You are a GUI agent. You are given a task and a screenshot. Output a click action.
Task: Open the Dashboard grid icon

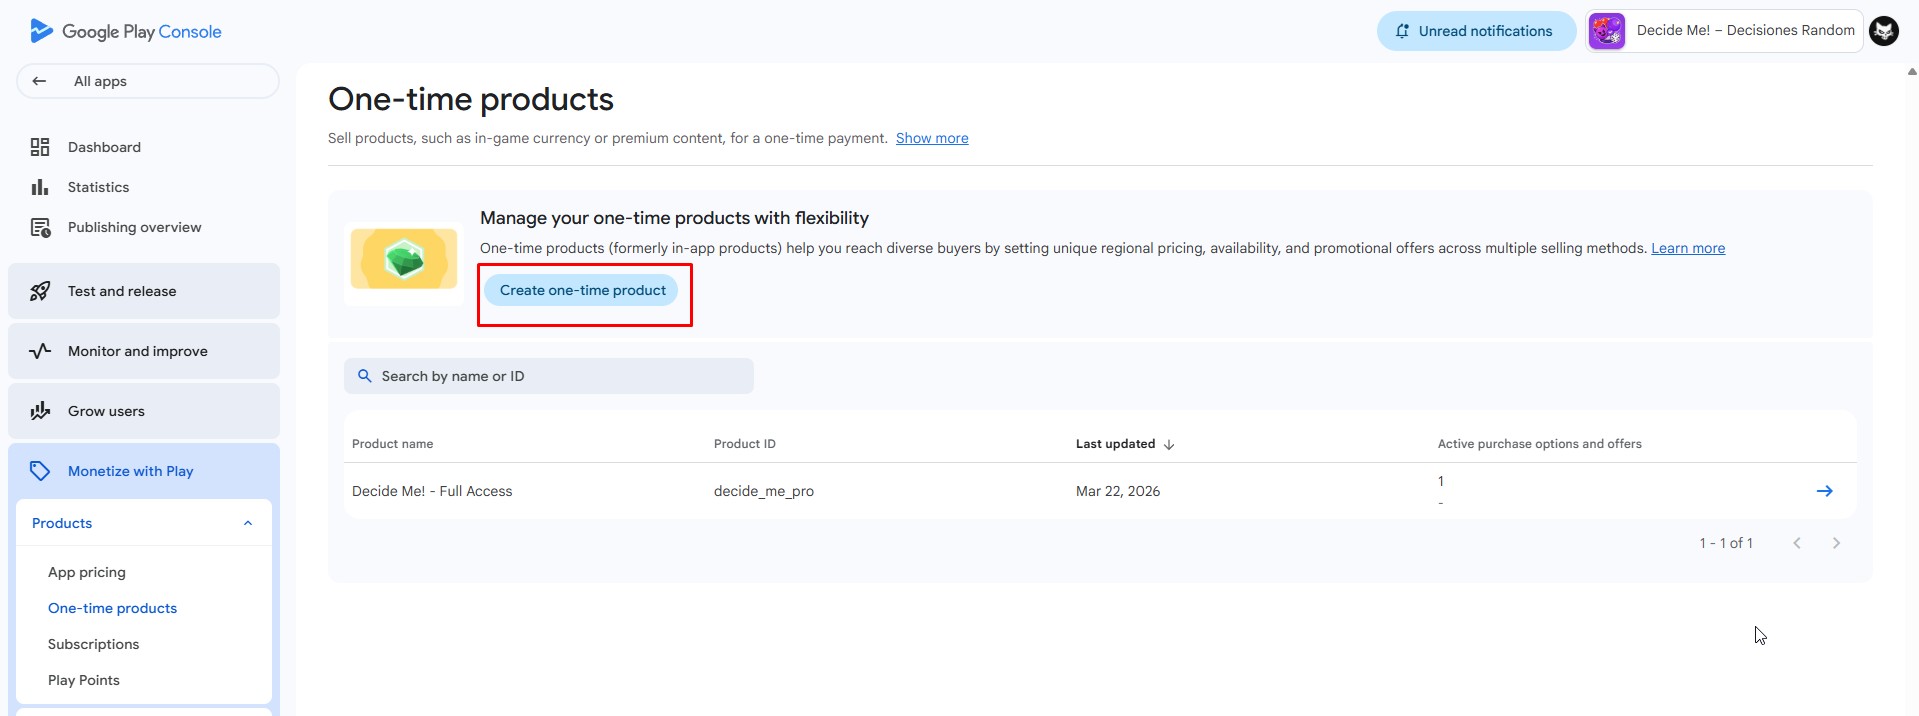tap(40, 147)
